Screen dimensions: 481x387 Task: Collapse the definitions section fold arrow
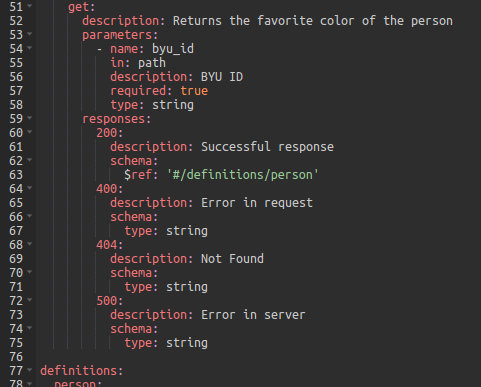(30, 370)
